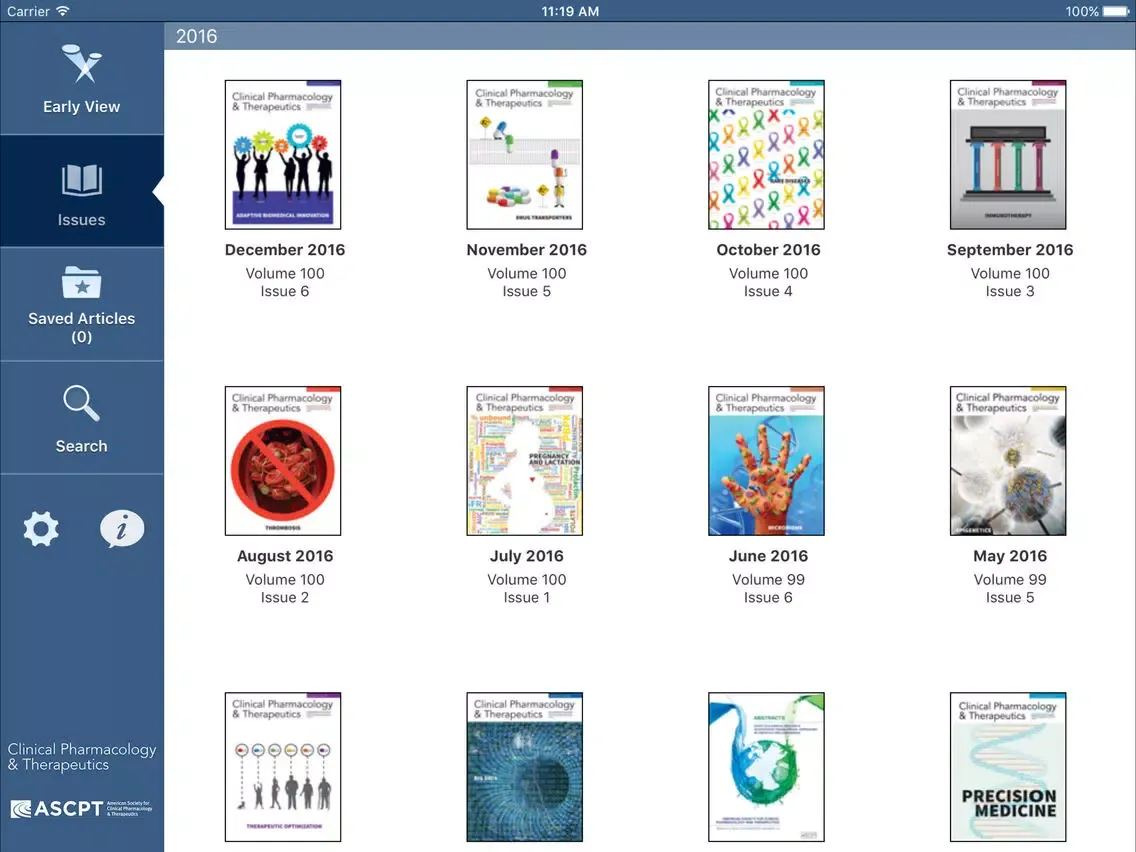View the July 2016 Pregnancy and Lactation cover
1136x852 pixels.
[x=525, y=460]
